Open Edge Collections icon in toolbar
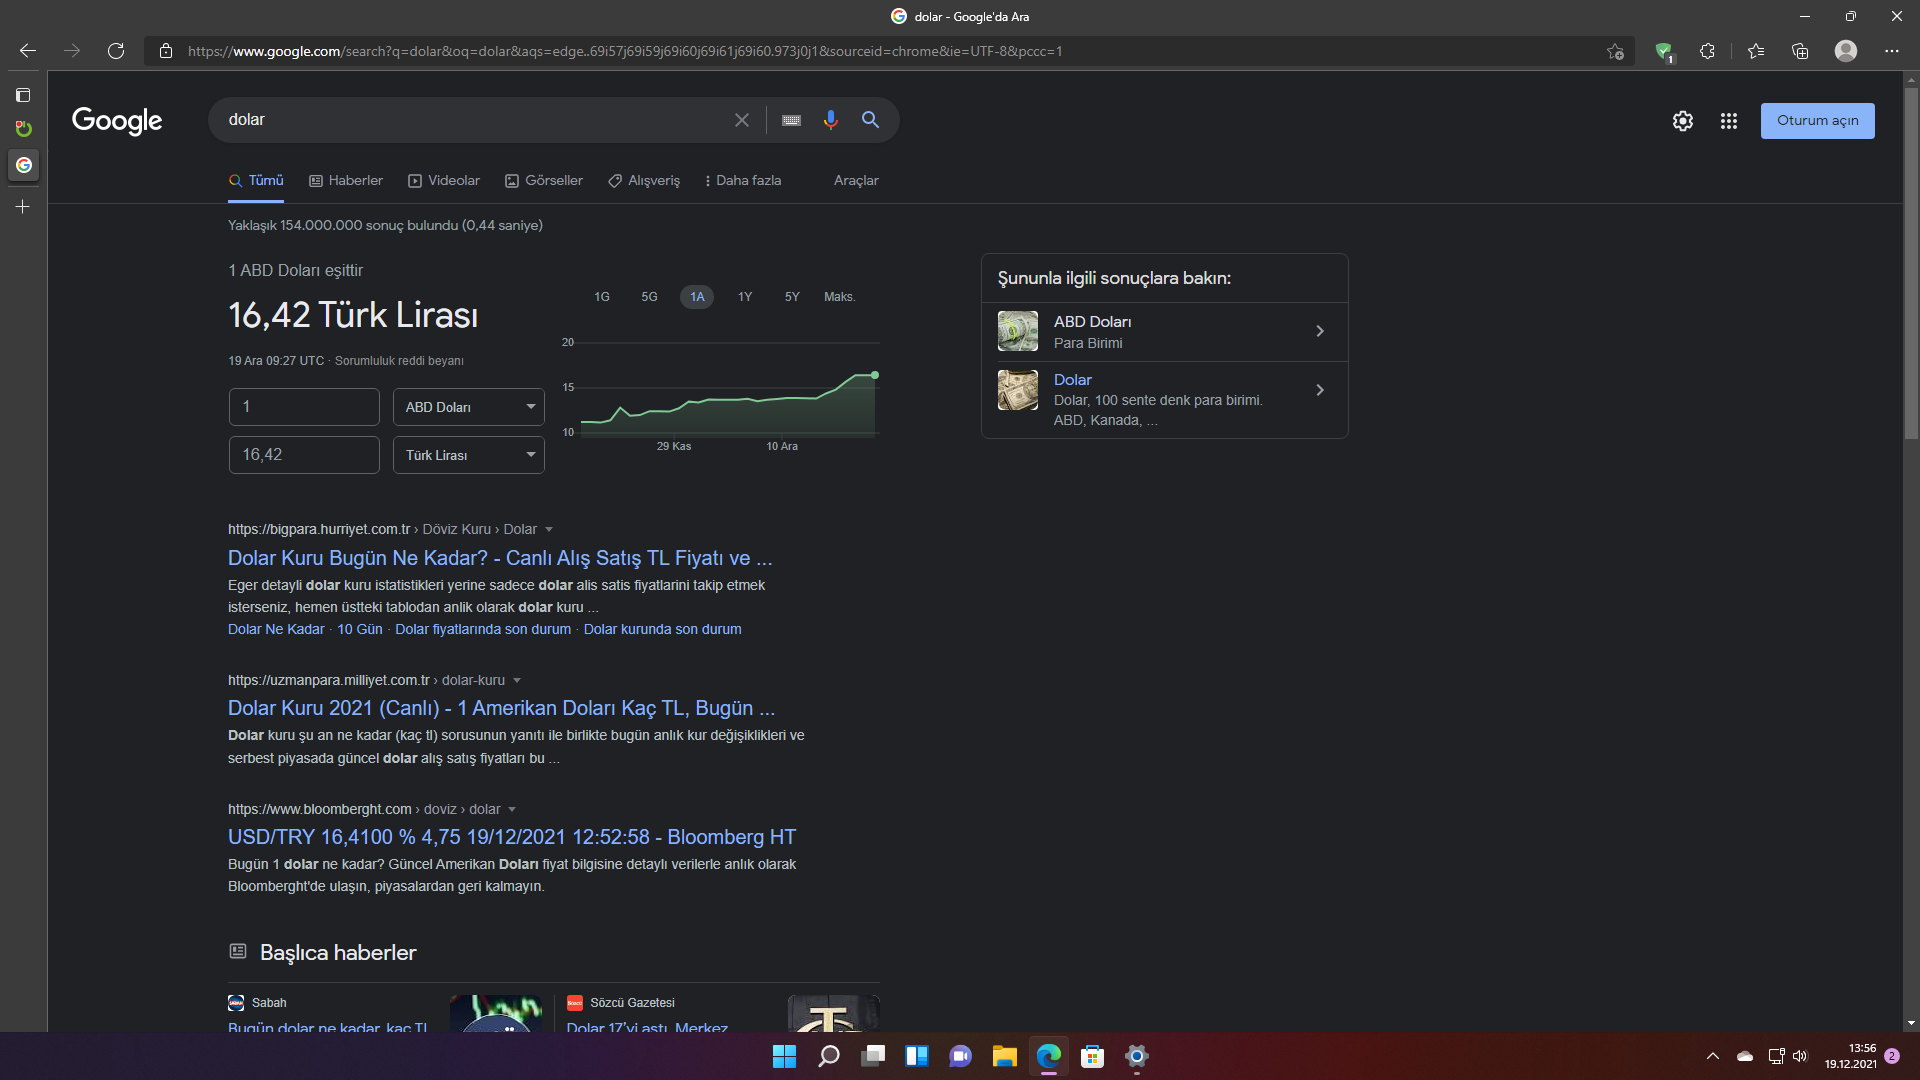 point(1800,51)
